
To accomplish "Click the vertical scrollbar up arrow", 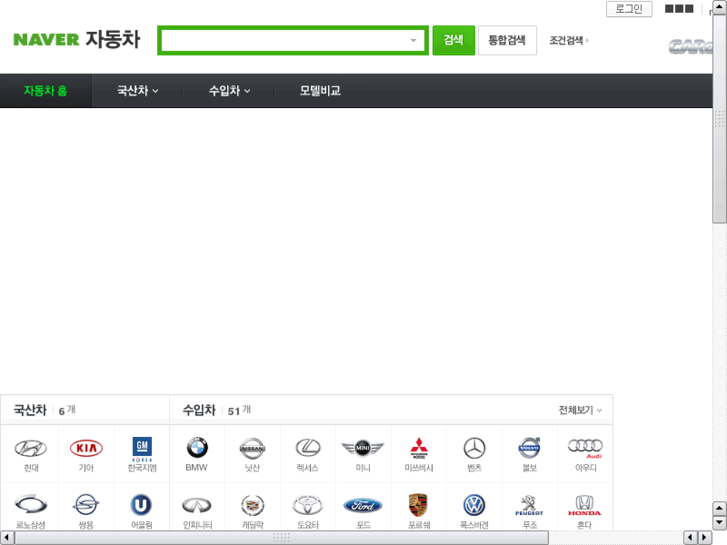I will [x=719, y=8].
